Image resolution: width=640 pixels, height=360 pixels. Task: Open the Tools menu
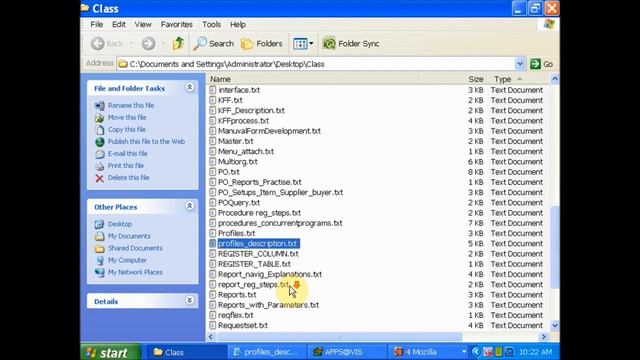click(x=211, y=24)
